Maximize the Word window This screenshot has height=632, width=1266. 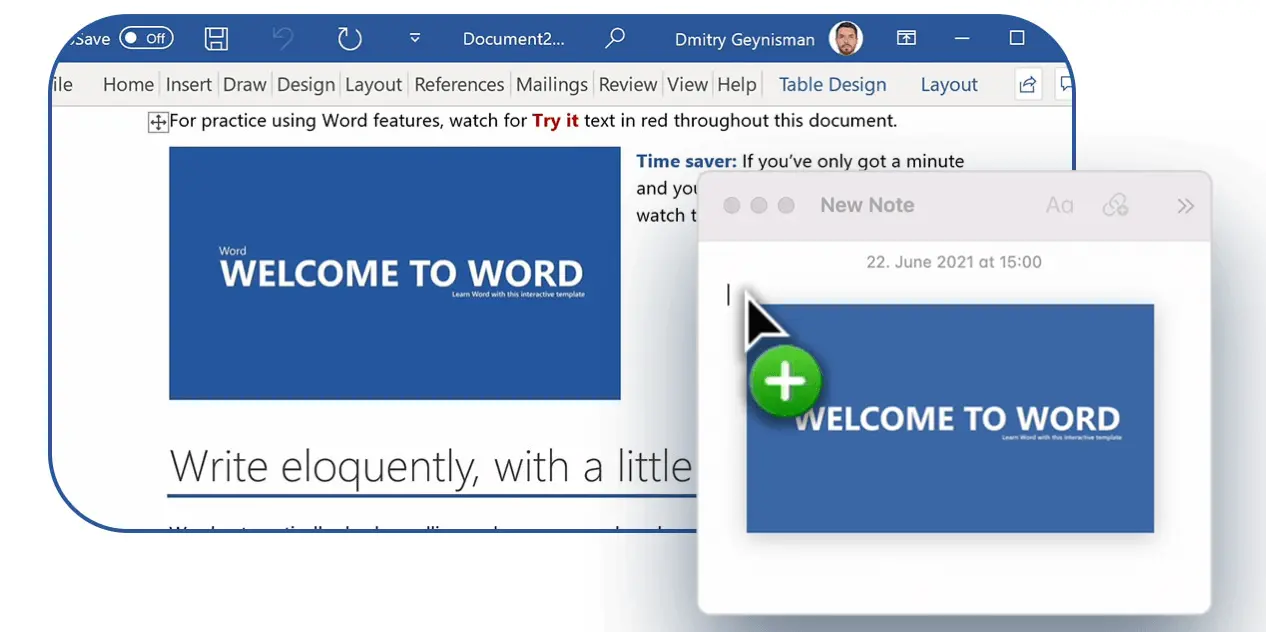point(1017,38)
